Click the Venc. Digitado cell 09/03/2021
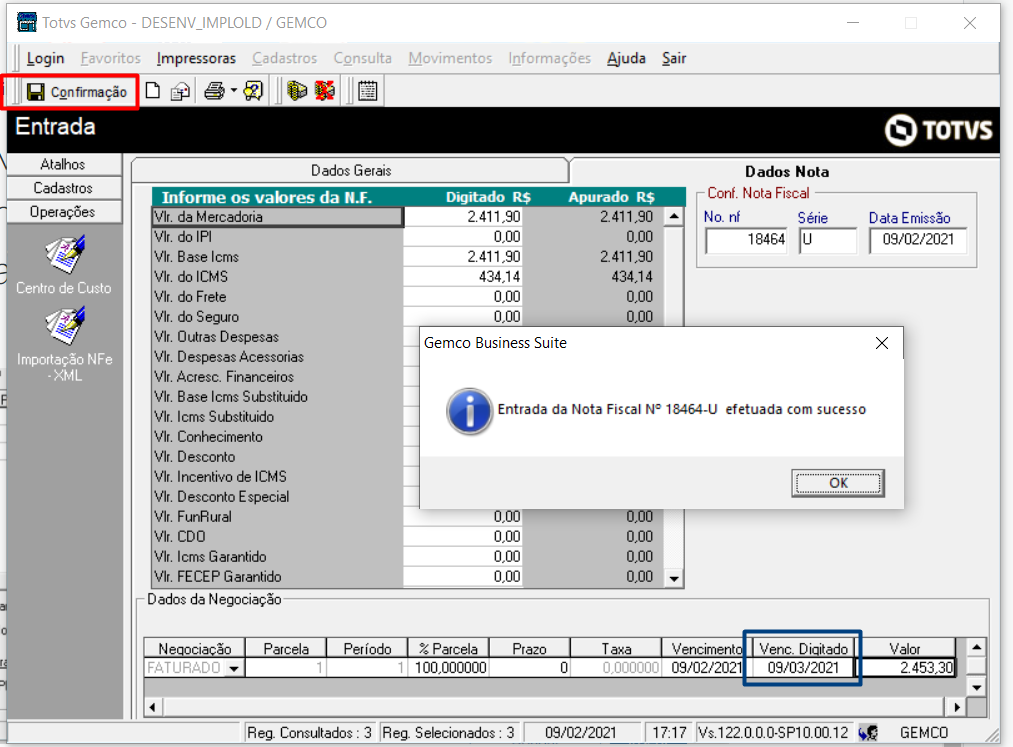Viewport: 1013px width, 747px height. click(x=802, y=668)
